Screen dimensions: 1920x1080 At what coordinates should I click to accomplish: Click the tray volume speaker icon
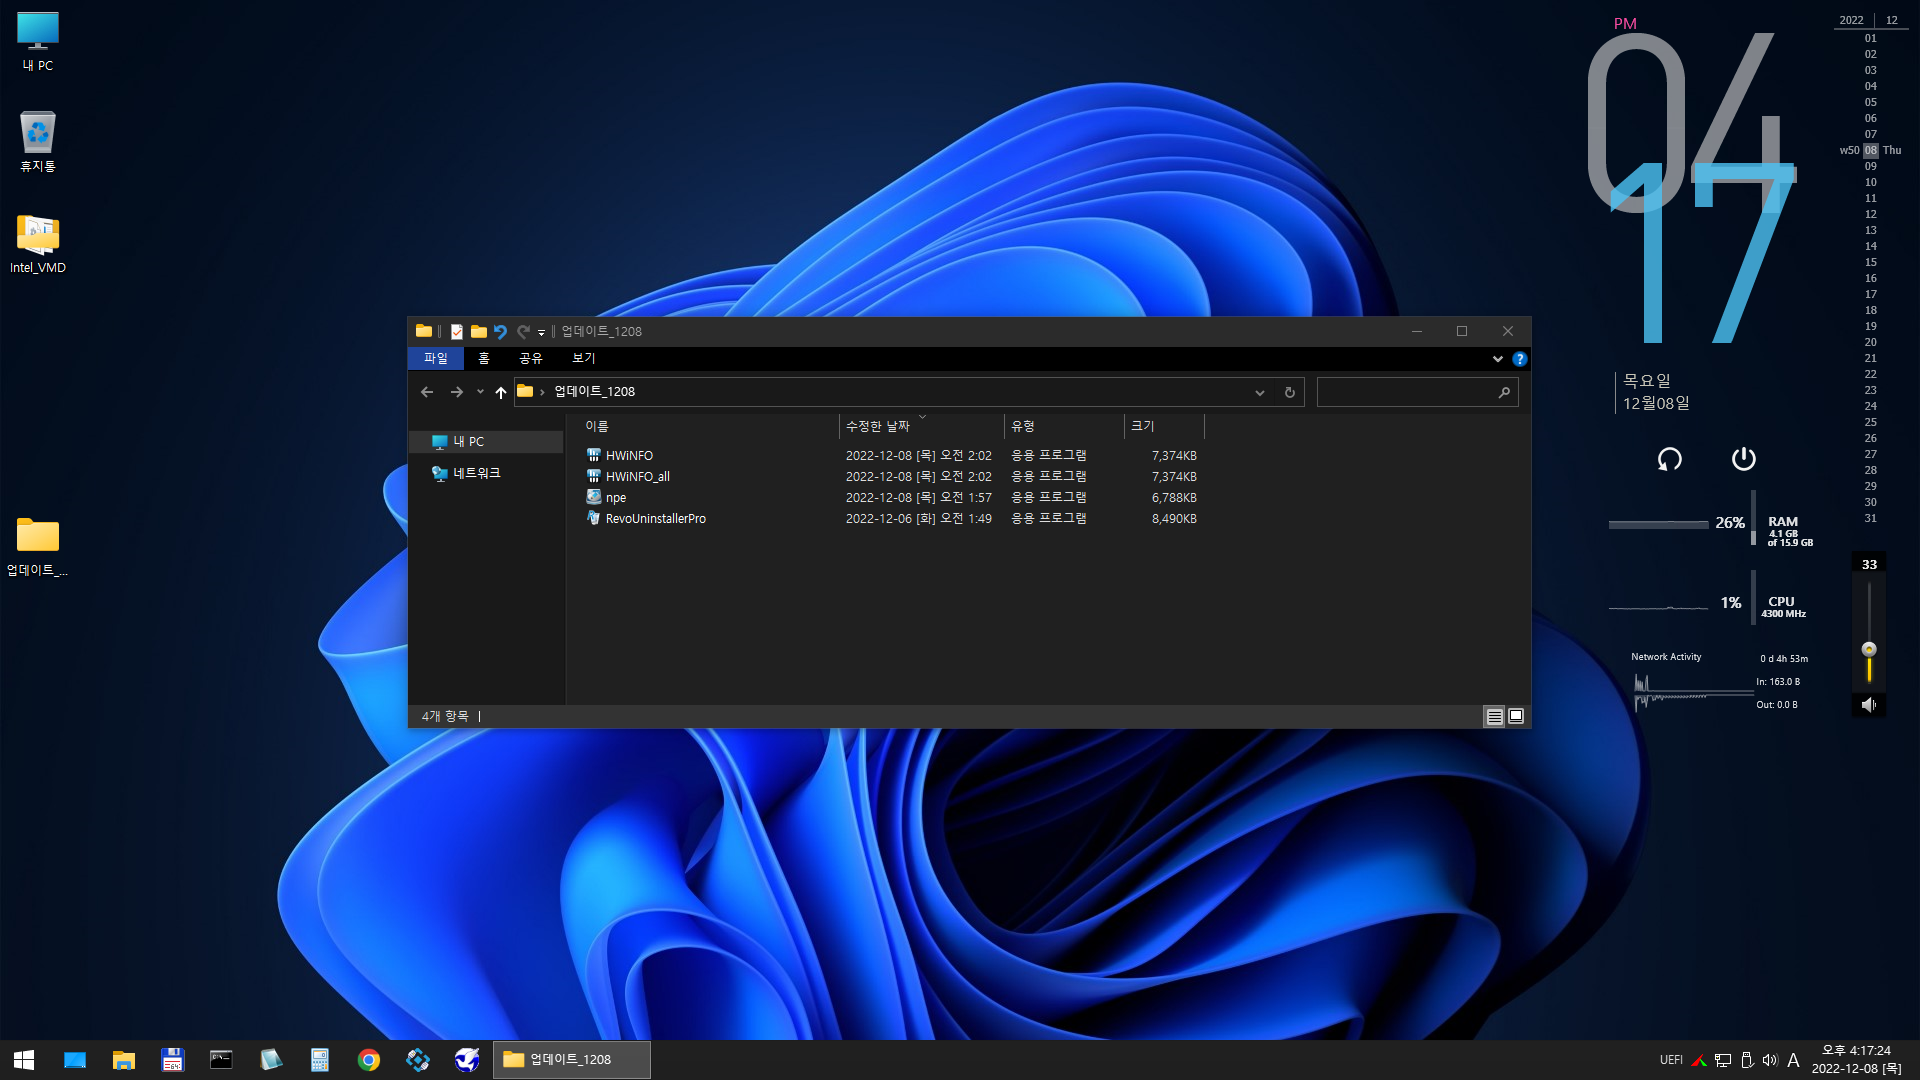[x=1770, y=1060]
